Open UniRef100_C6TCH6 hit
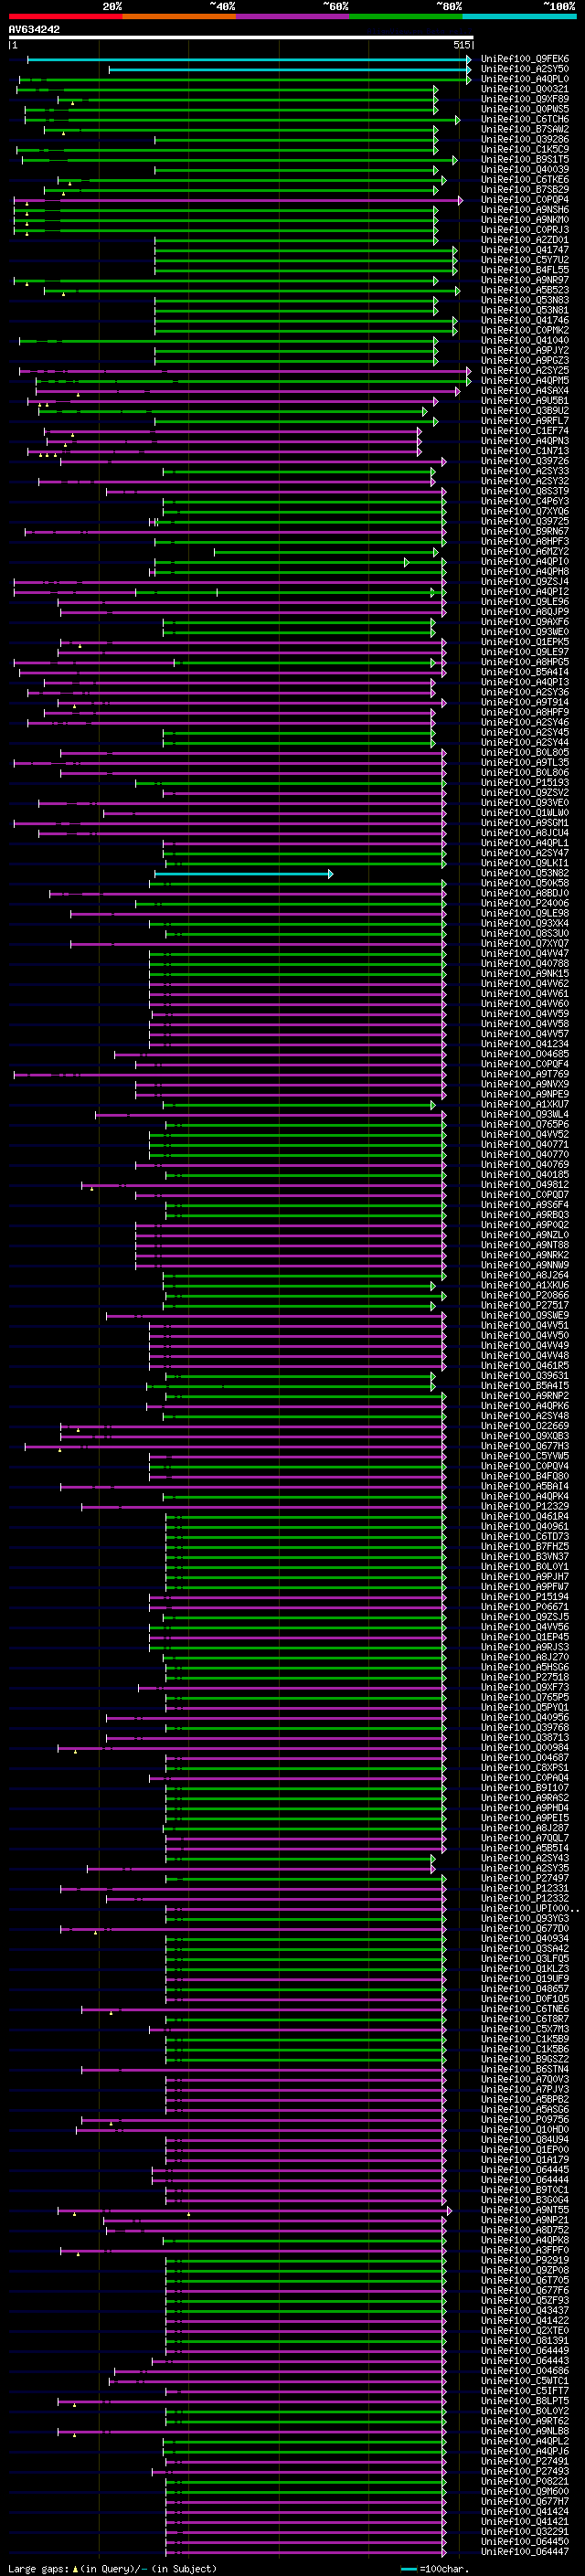Image resolution: width=585 pixels, height=2576 pixels. (524, 120)
